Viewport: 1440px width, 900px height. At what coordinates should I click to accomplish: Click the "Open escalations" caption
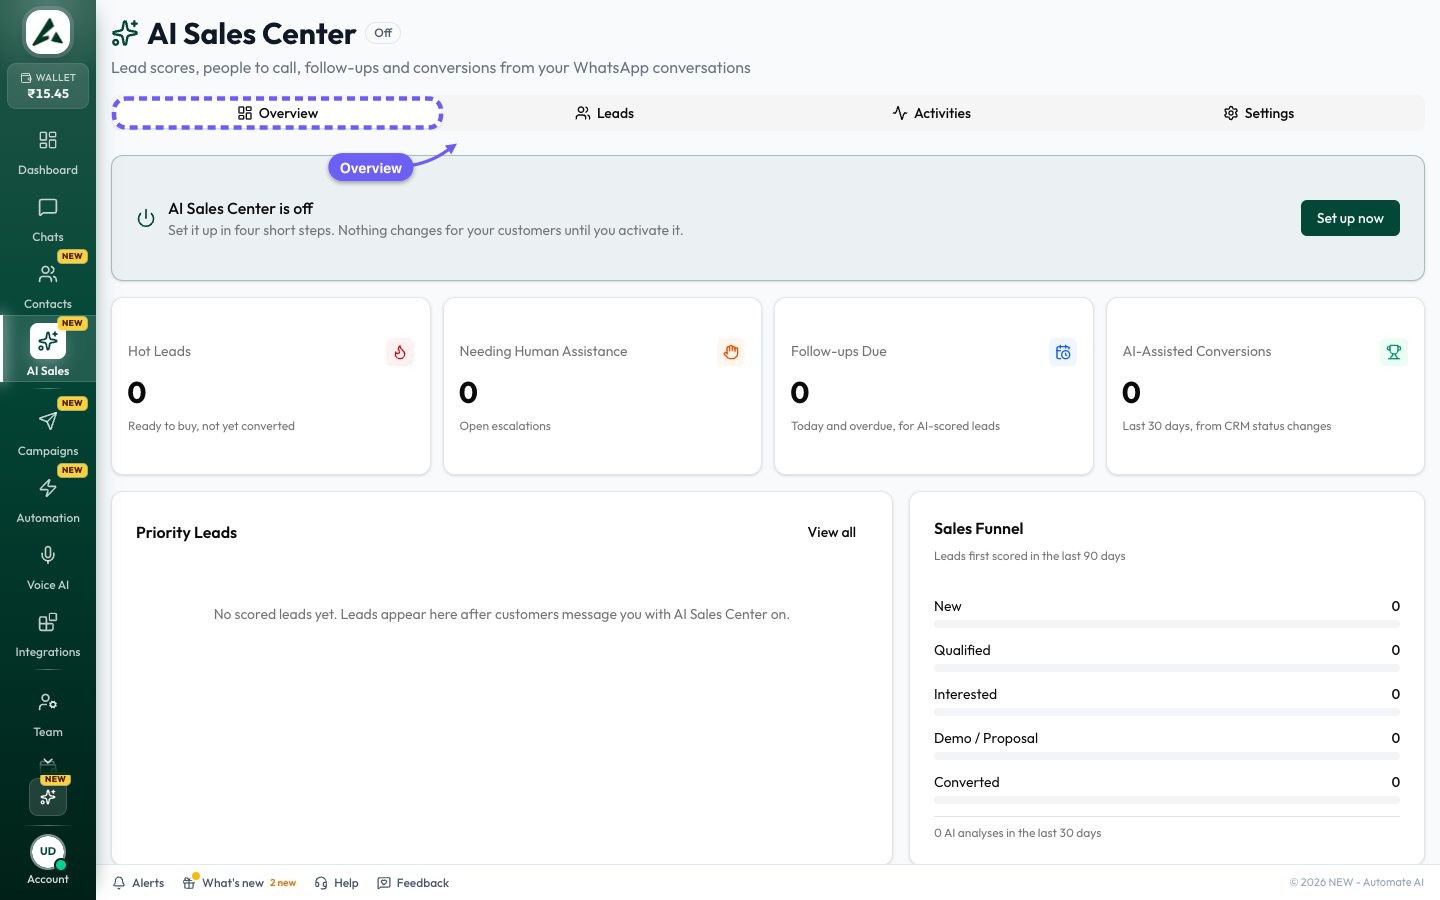click(x=505, y=426)
